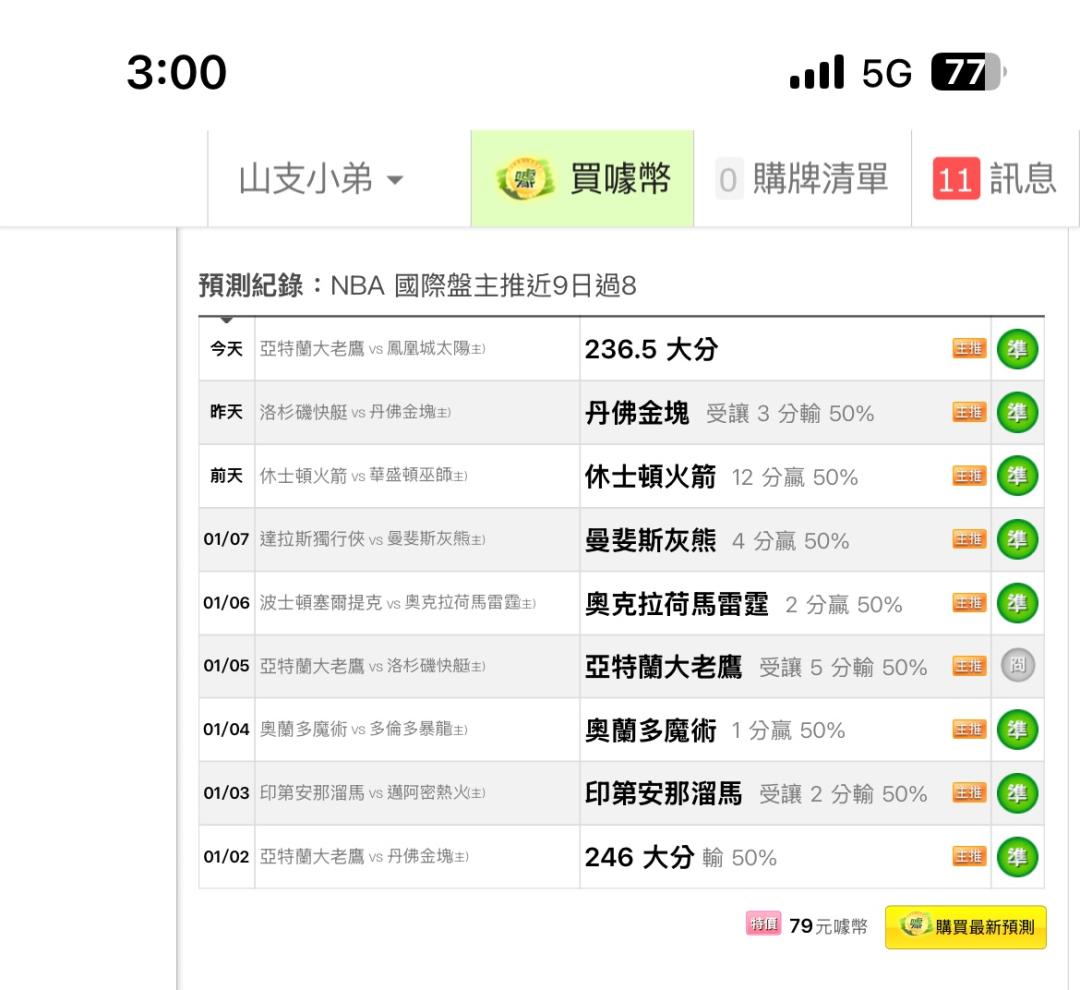Tap the gray 囧 icon for 01/05 row

pos(1017,666)
